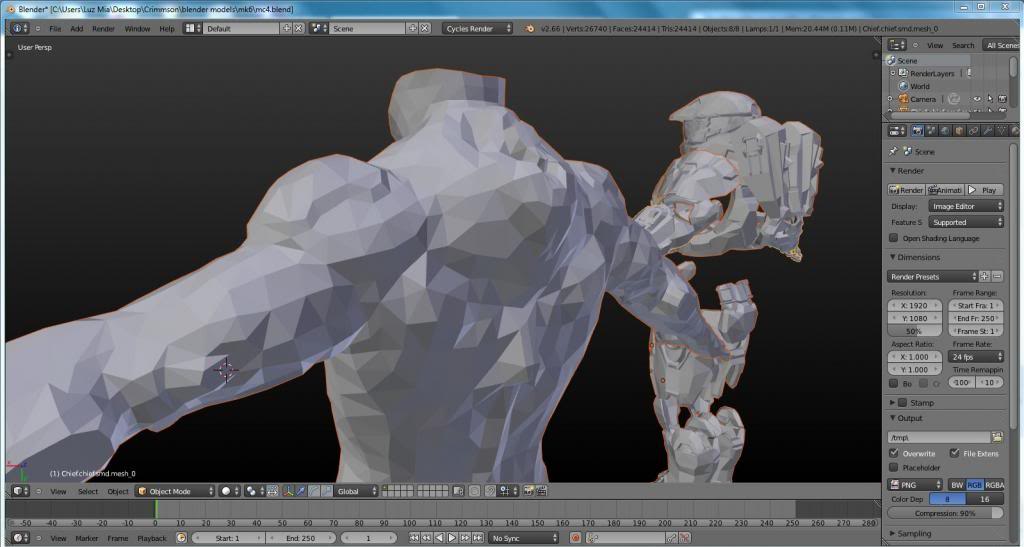Open the Global orientation dropdown

coord(357,491)
